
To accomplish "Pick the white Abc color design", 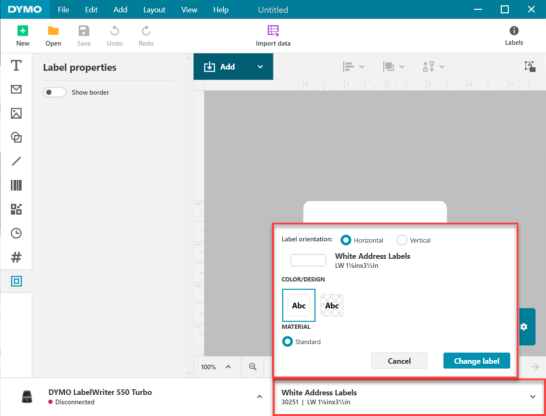I will click(299, 305).
